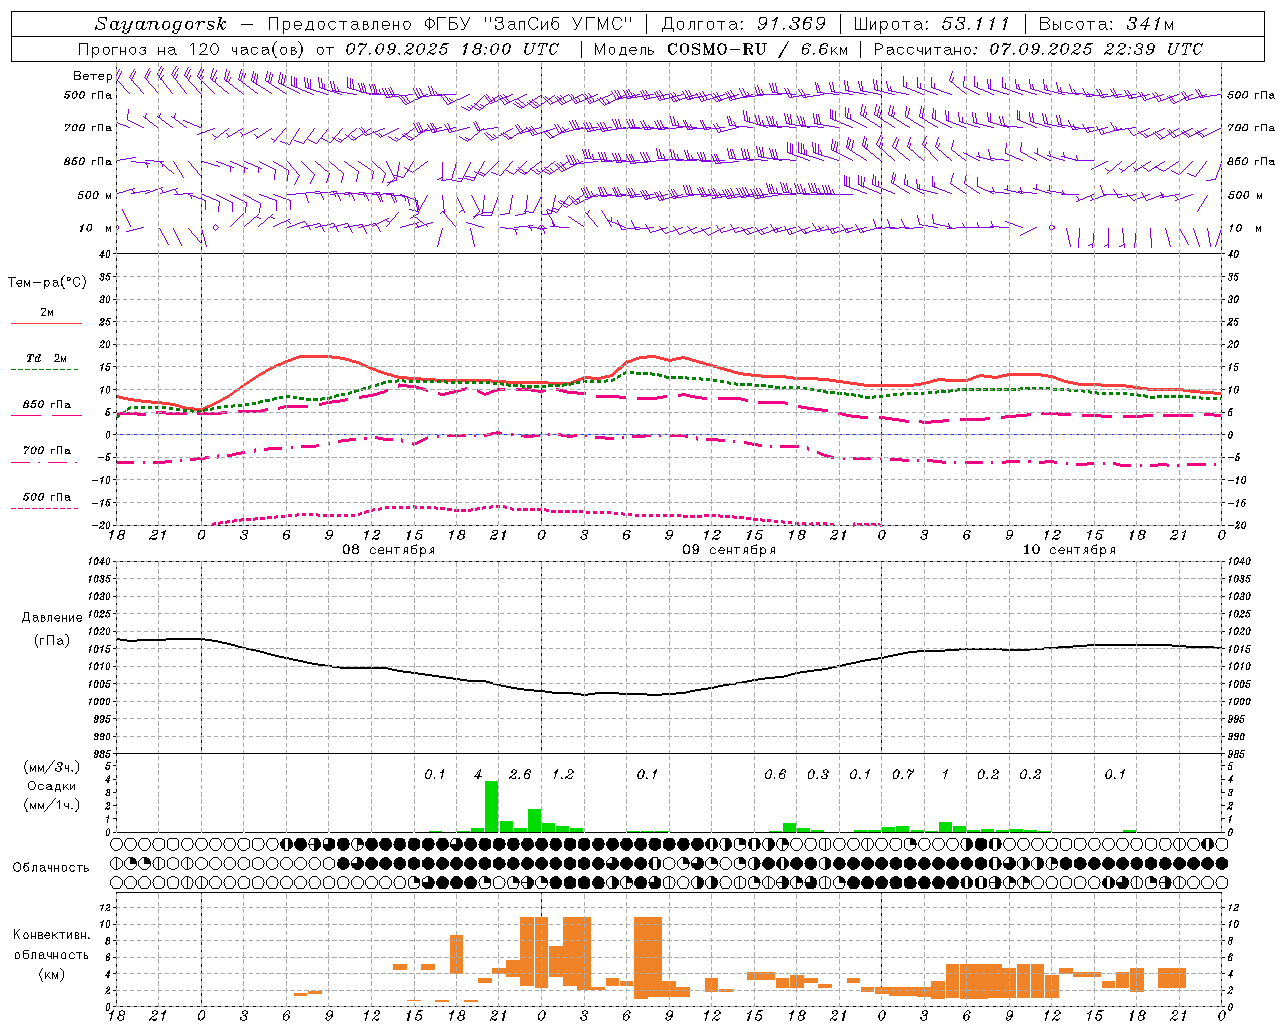Click the 'Высота: 341м' elevation value
Image resolution: width=1280 pixels, height=1024 pixels.
pos(1106,24)
